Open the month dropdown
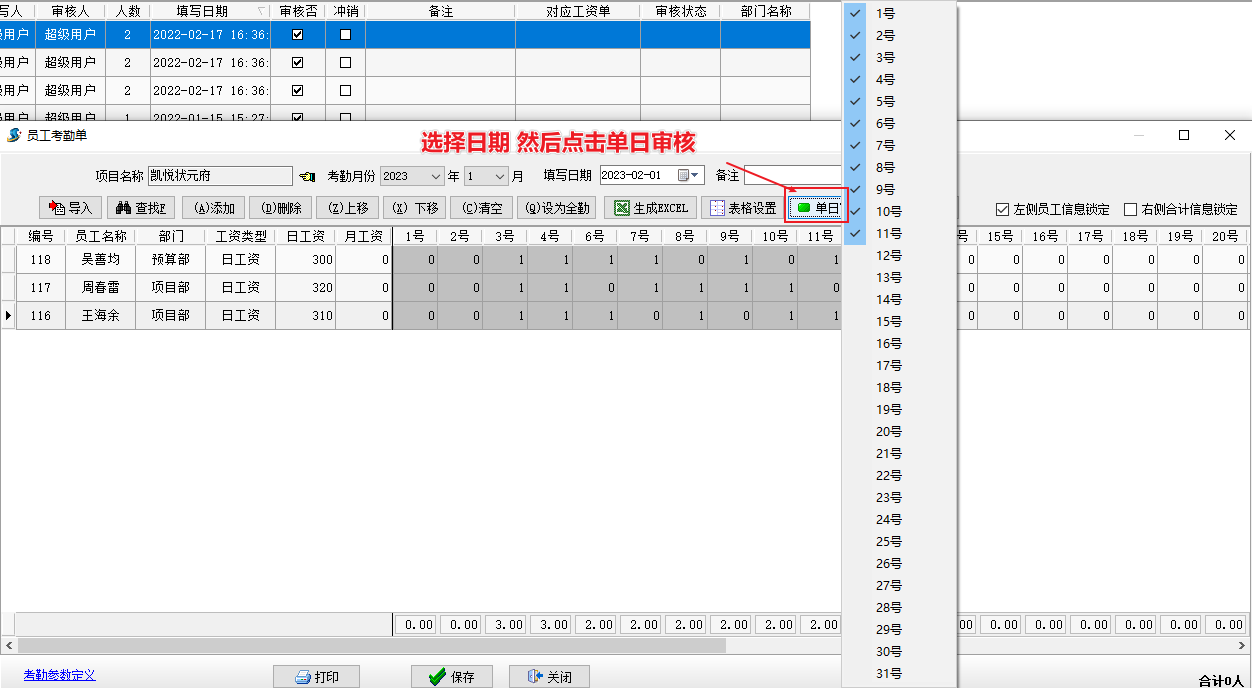The image size is (1252, 688). tap(501, 176)
